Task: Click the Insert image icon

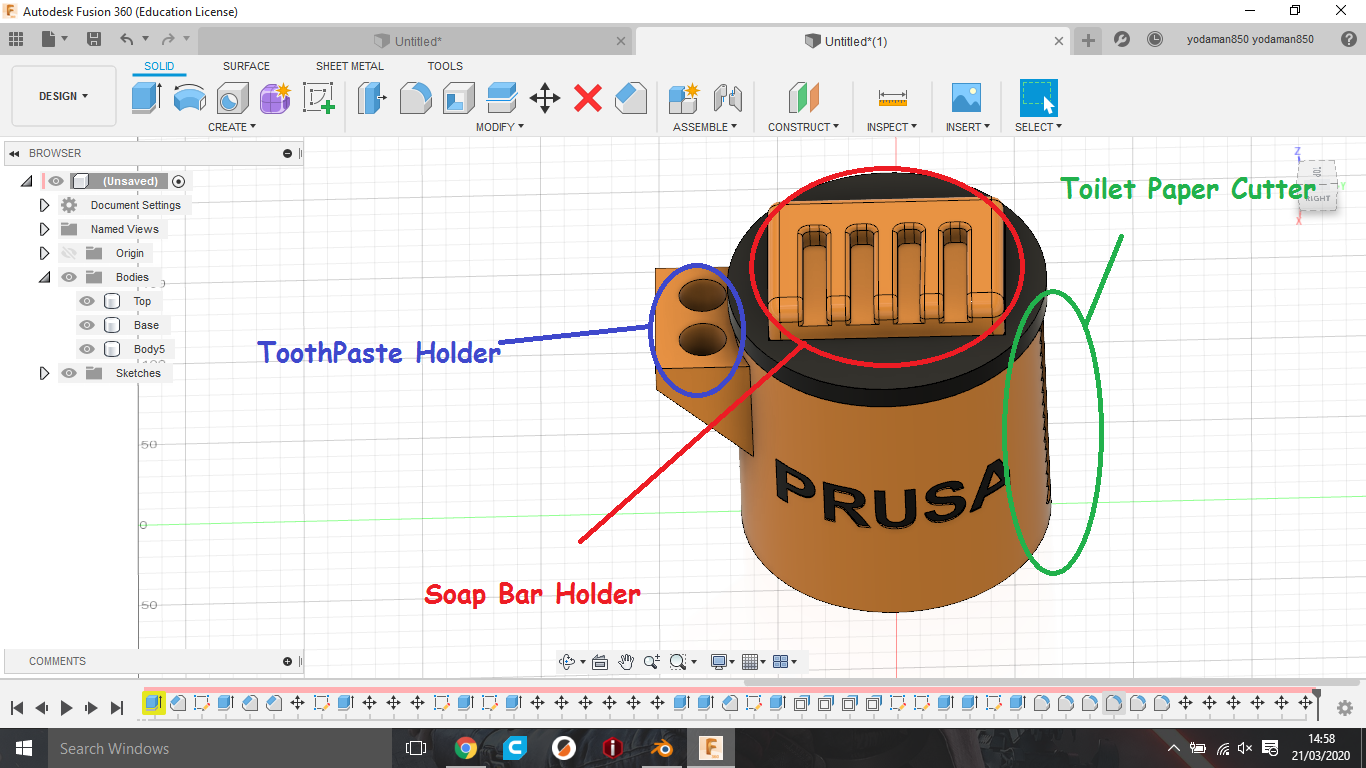Action: point(966,98)
